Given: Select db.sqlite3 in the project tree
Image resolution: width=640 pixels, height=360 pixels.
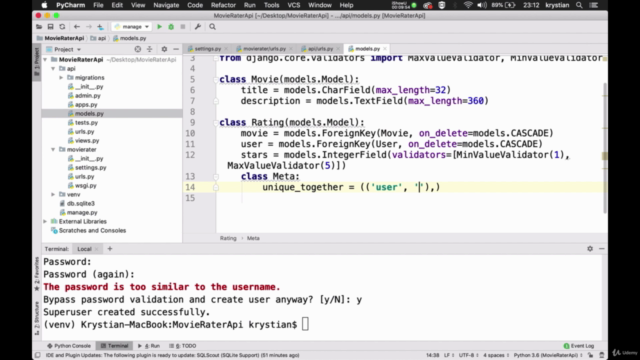Looking at the screenshot, I should pos(80,203).
